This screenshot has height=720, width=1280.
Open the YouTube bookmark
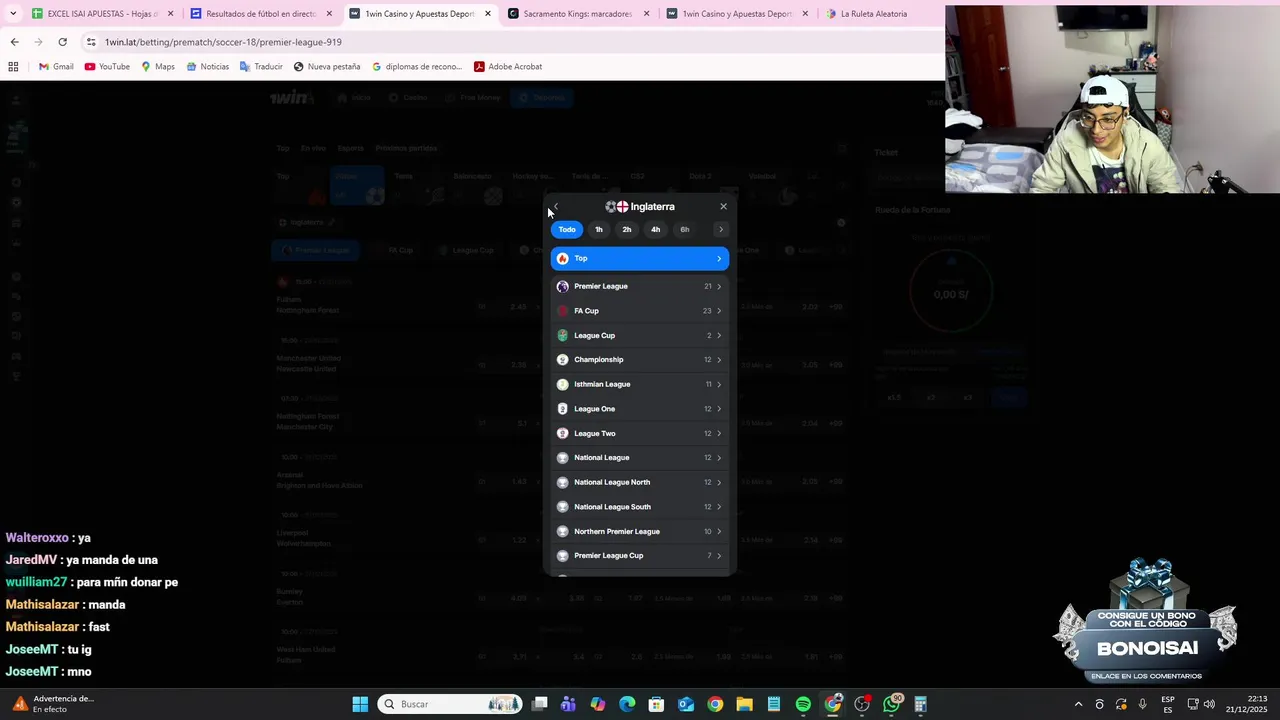[107, 67]
